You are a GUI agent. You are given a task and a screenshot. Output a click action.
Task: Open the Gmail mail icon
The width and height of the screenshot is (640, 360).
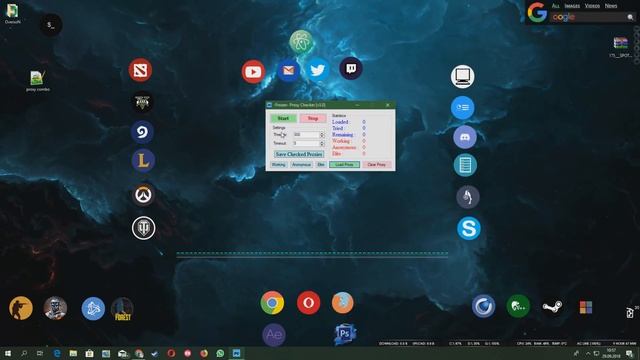289,71
